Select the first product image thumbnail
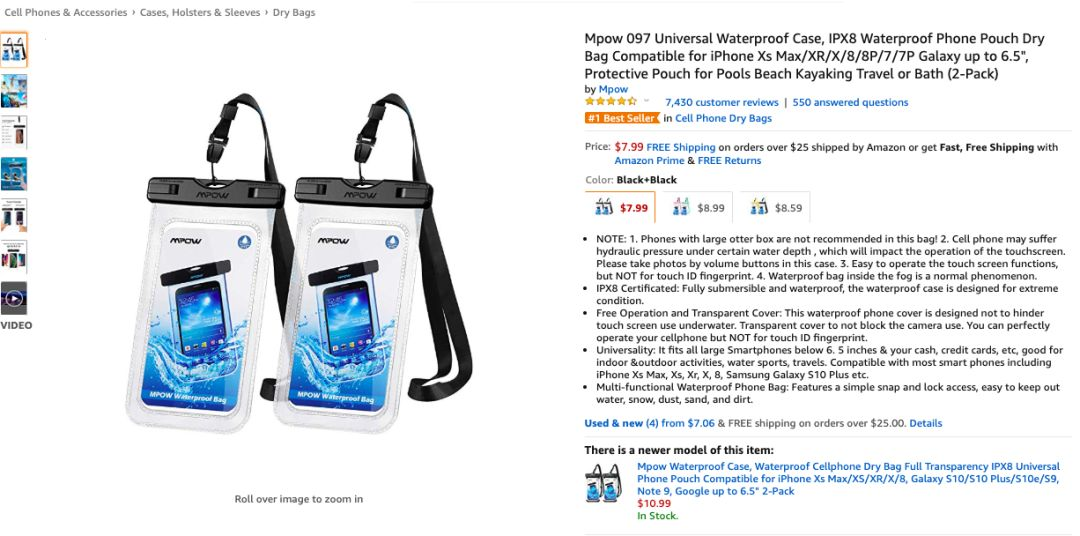The image size is (1080, 536). (x=14, y=50)
